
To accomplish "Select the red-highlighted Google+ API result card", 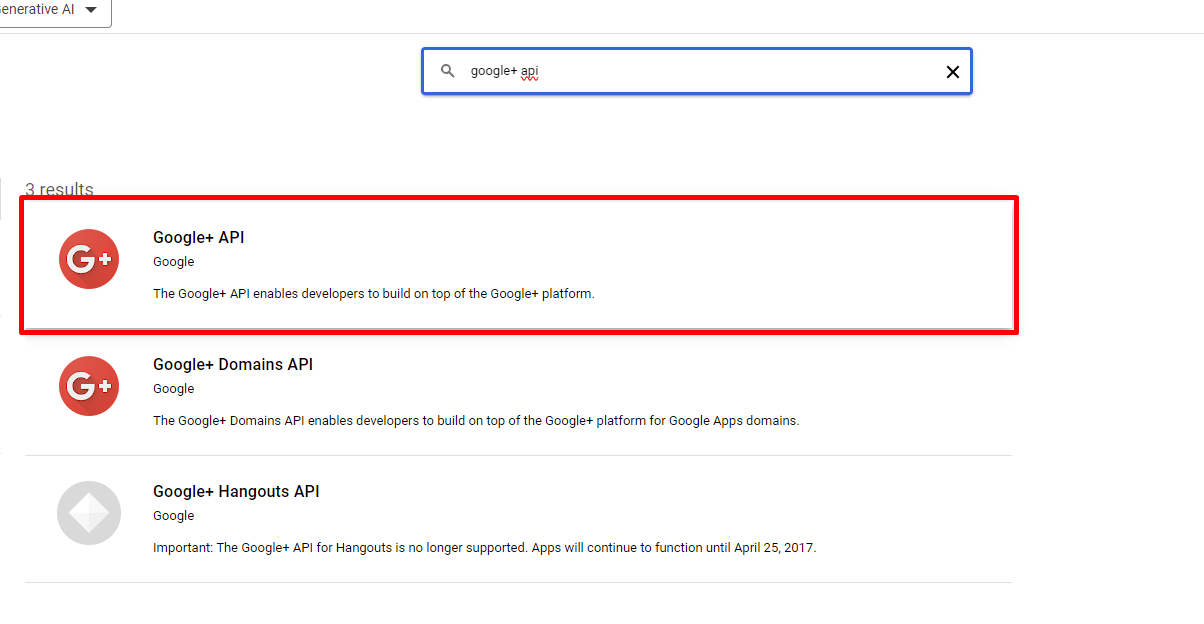I will (x=700, y=265).
